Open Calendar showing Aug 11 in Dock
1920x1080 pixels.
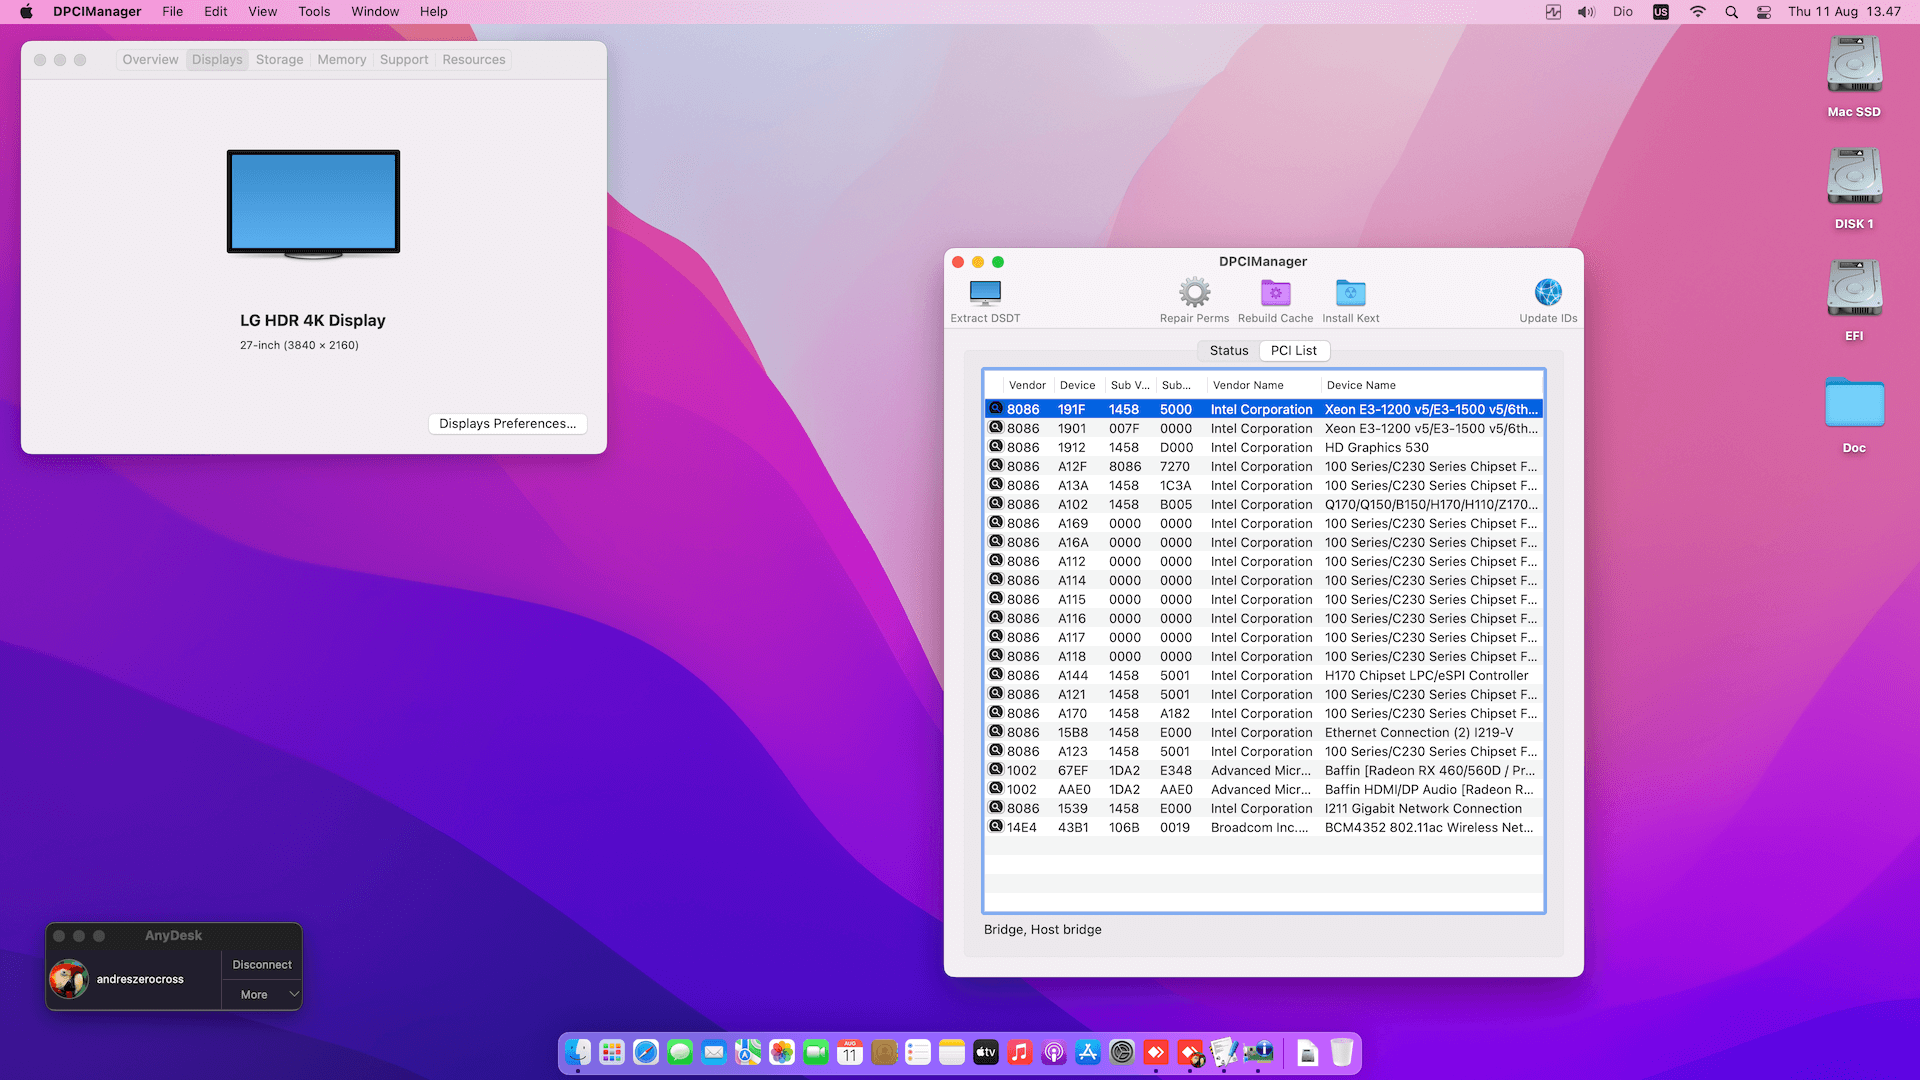pyautogui.click(x=850, y=1052)
